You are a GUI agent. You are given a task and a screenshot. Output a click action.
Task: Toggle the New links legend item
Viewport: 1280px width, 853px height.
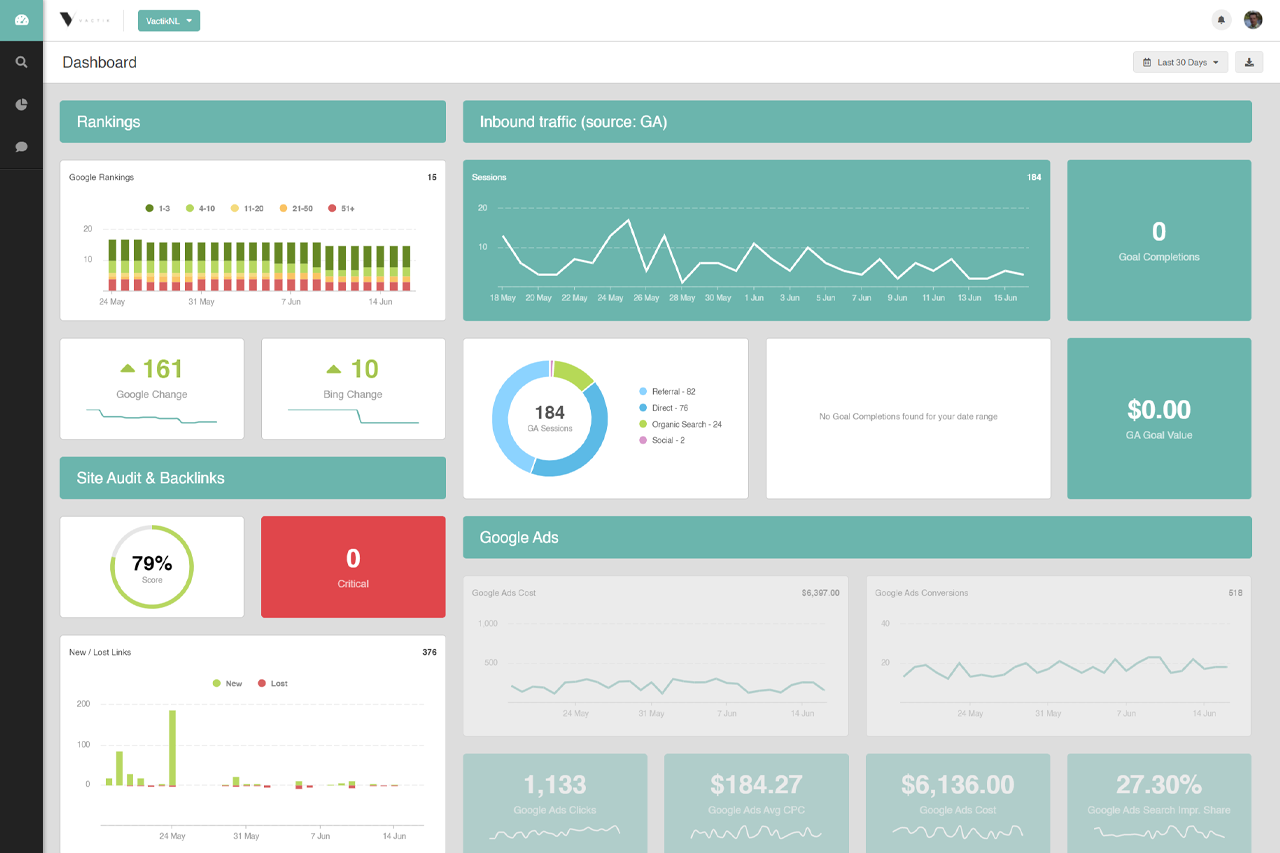[x=227, y=683]
